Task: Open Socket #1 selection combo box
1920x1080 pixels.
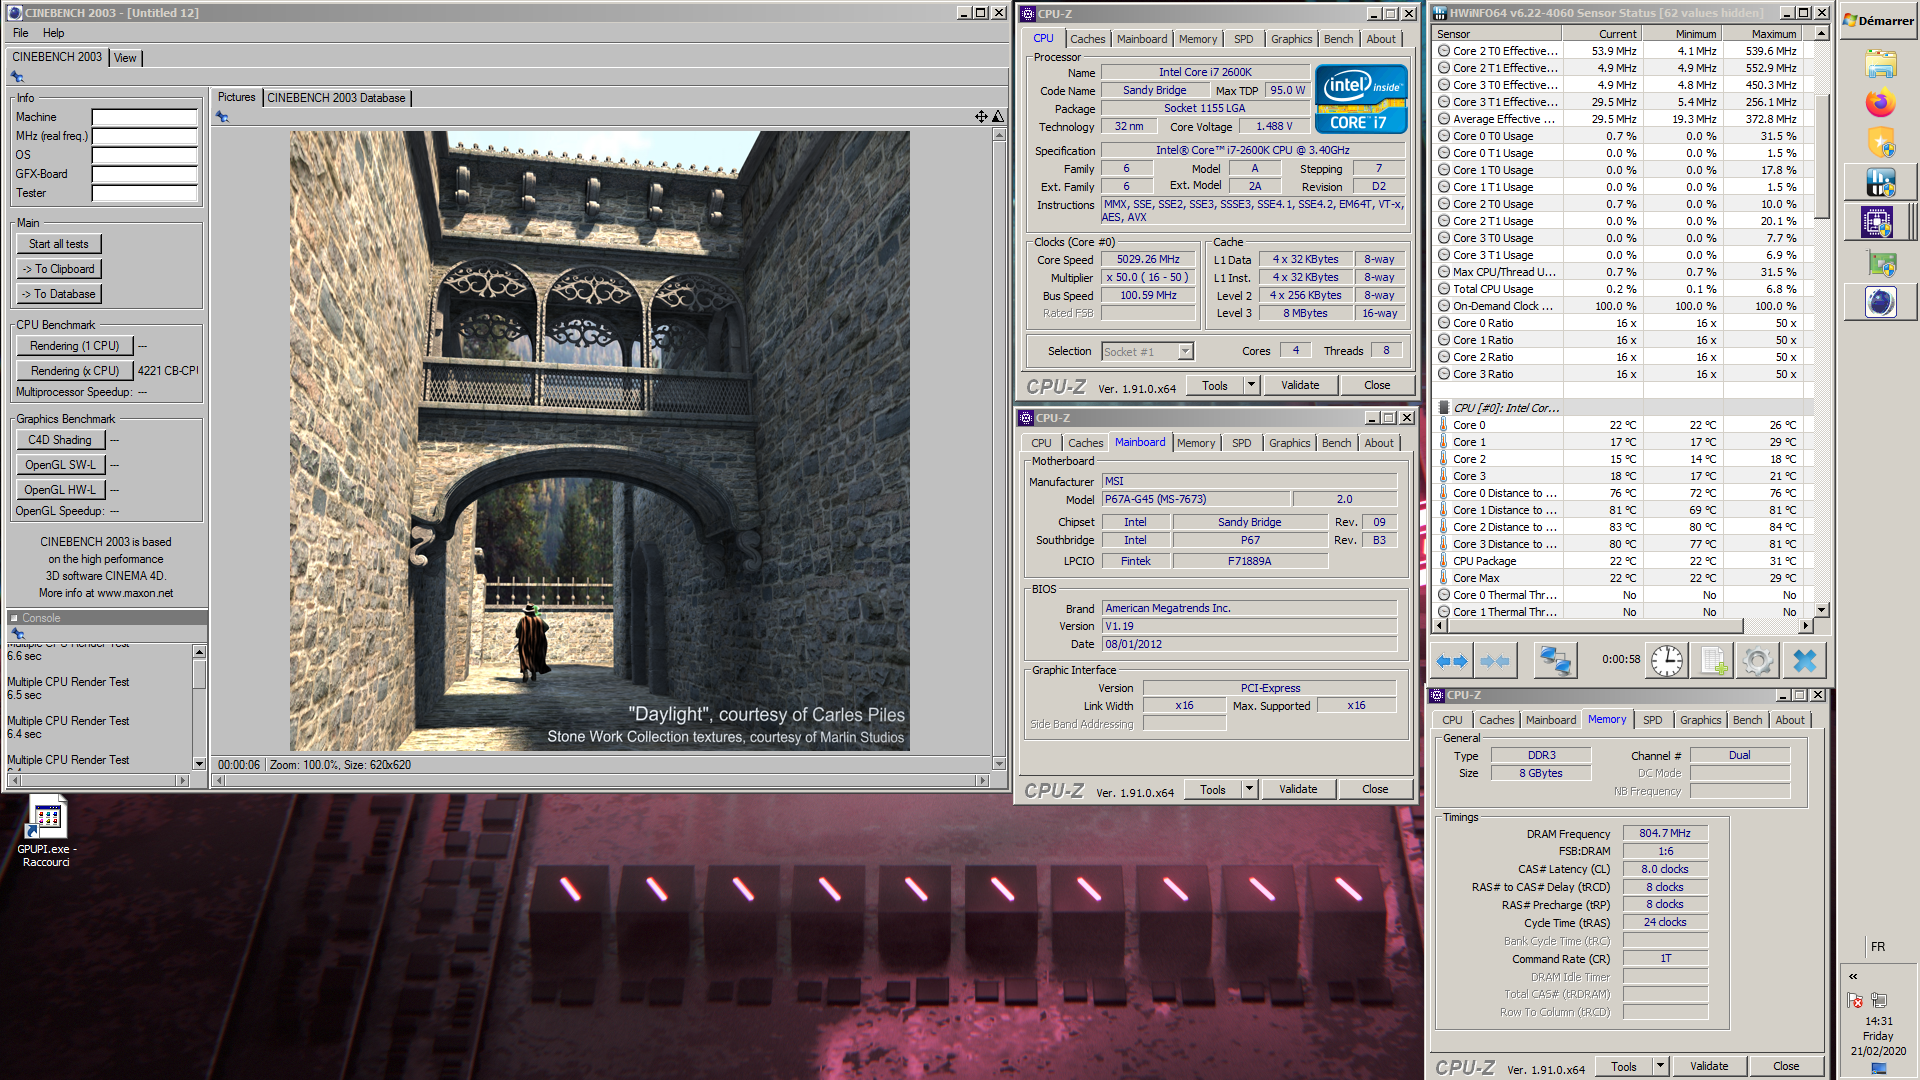Action: [1147, 352]
